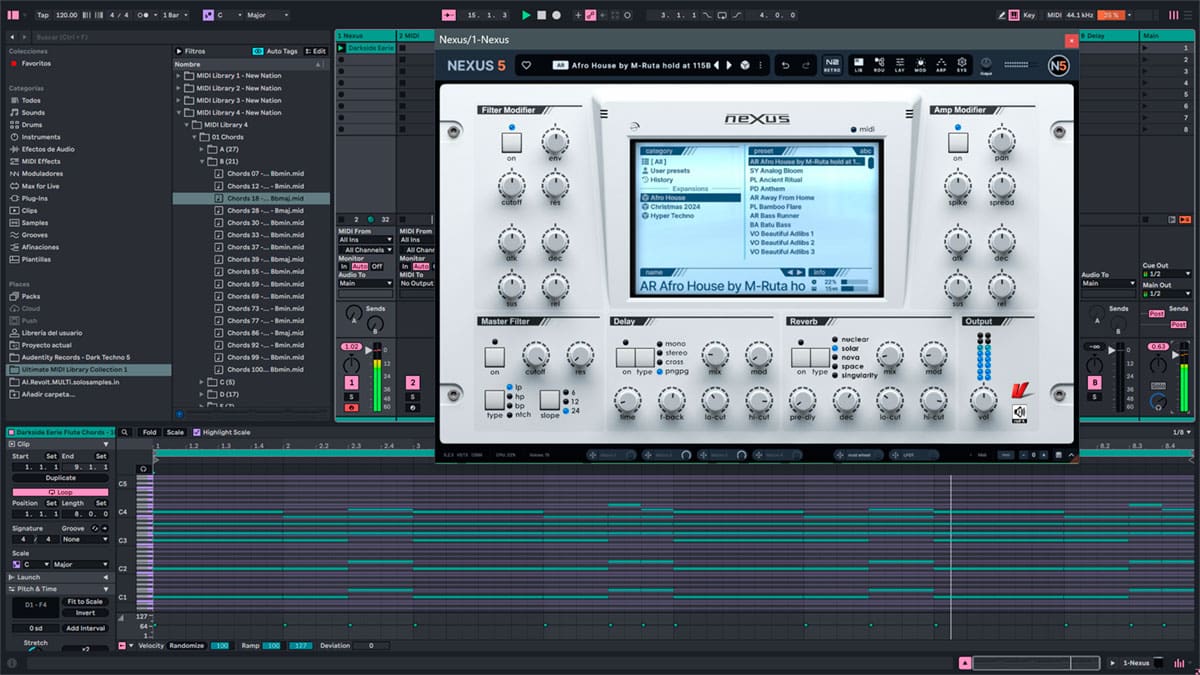
Task: Click the speaker icon in Nexus Output
Action: coord(1020,412)
